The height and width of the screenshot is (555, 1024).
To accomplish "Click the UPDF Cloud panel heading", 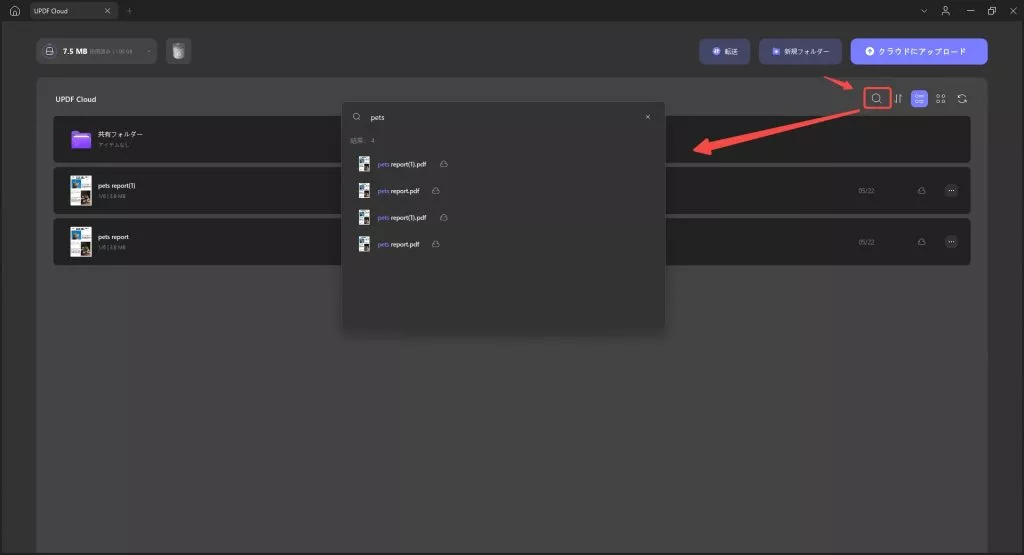I will coord(76,99).
